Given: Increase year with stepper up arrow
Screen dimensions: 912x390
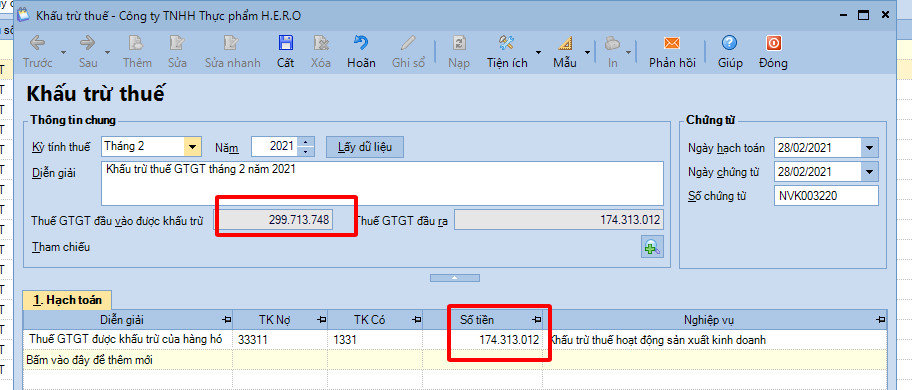Looking at the screenshot, I should [306, 142].
